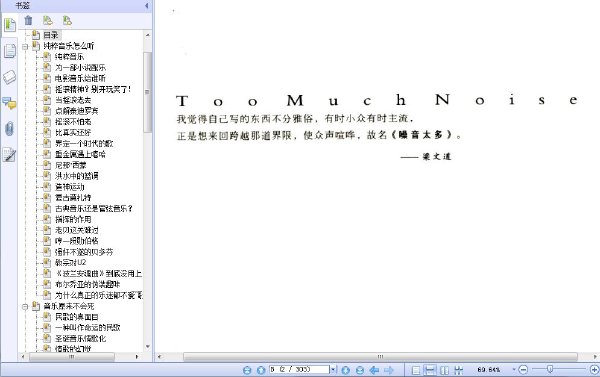
Task: Click the bookmarks vertical scrollbar thumb
Action: pos(147,92)
